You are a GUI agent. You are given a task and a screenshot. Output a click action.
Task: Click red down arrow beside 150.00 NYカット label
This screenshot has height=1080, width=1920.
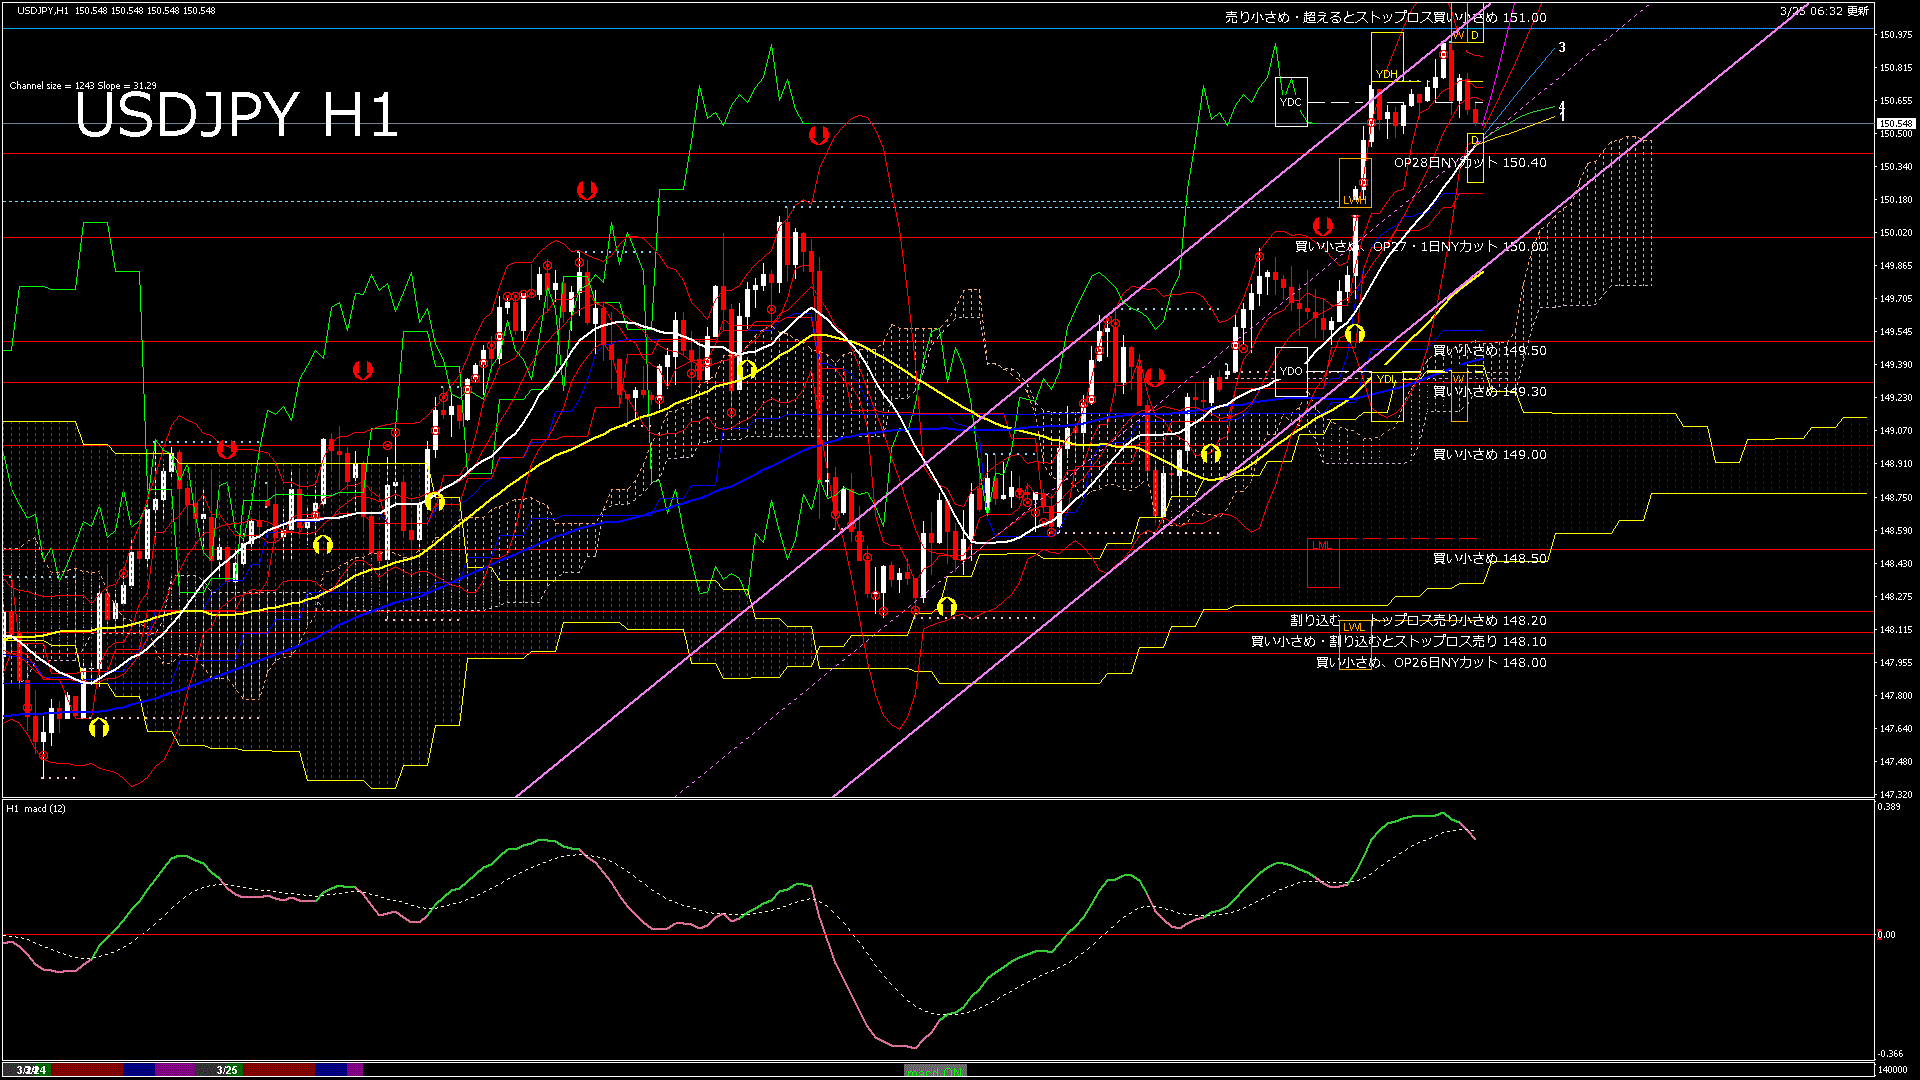click(1323, 226)
